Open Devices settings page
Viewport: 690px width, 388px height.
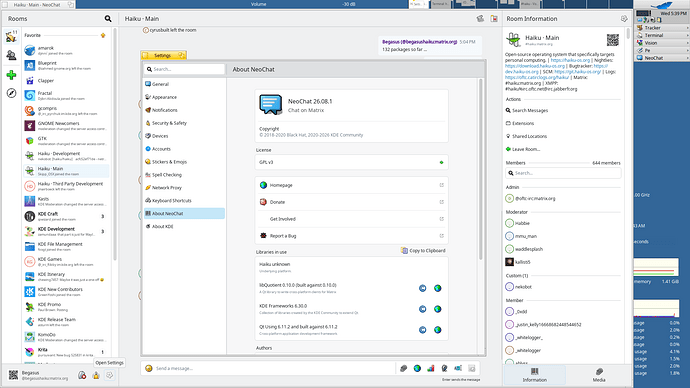click(184, 136)
